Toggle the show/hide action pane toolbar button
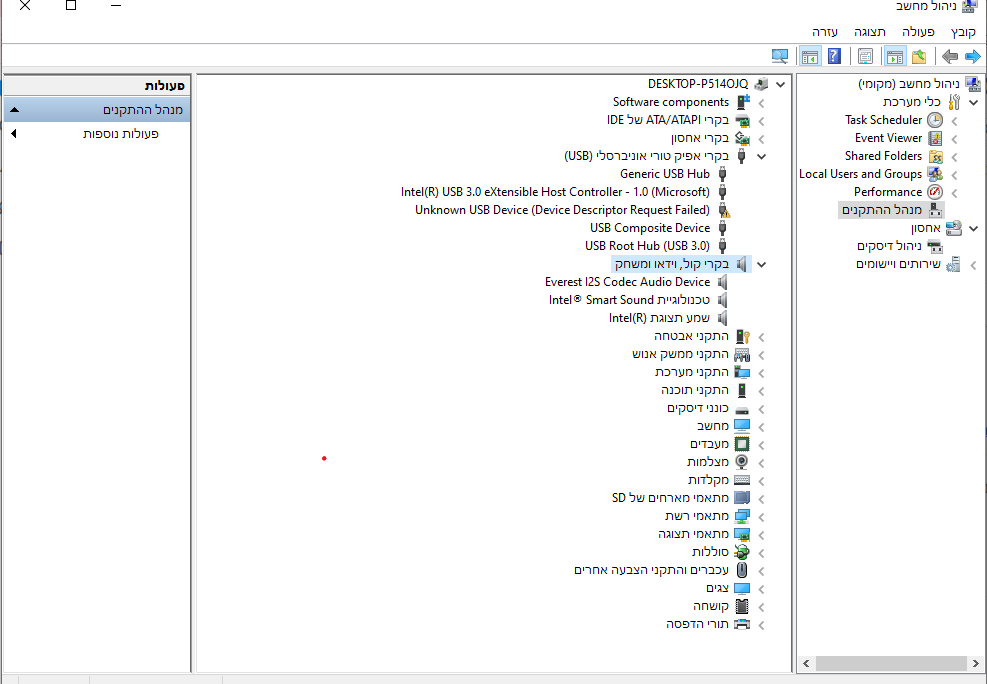 (x=810, y=56)
